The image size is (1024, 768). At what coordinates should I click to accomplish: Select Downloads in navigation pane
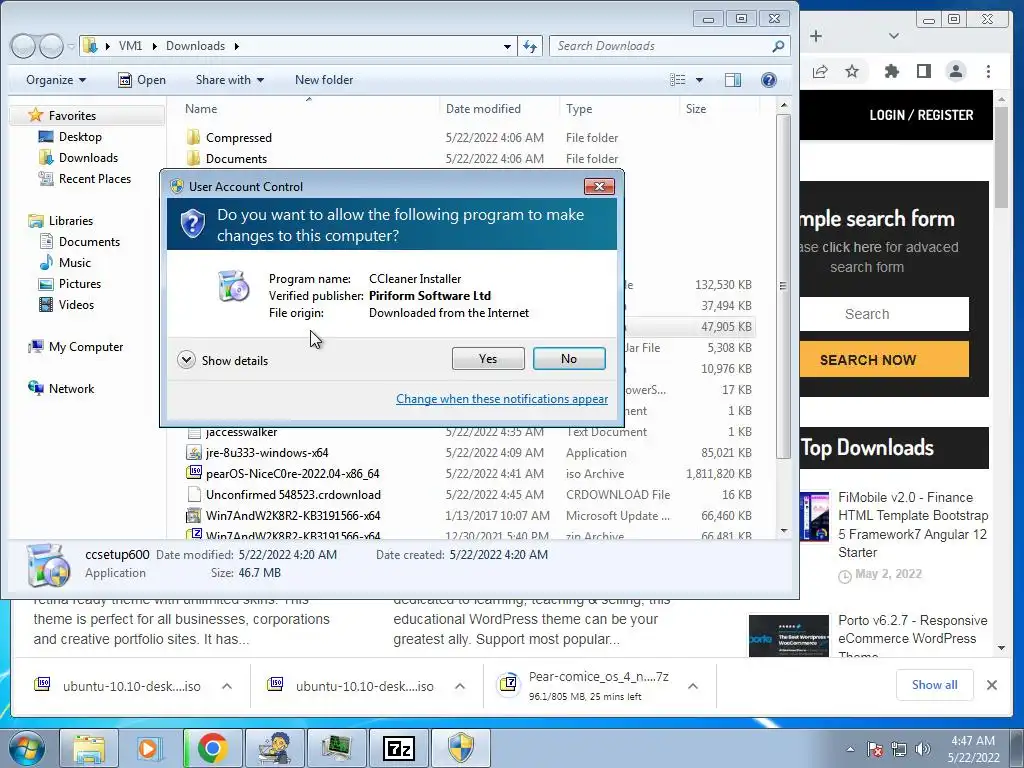pyautogui.click(x=88, y=157)
